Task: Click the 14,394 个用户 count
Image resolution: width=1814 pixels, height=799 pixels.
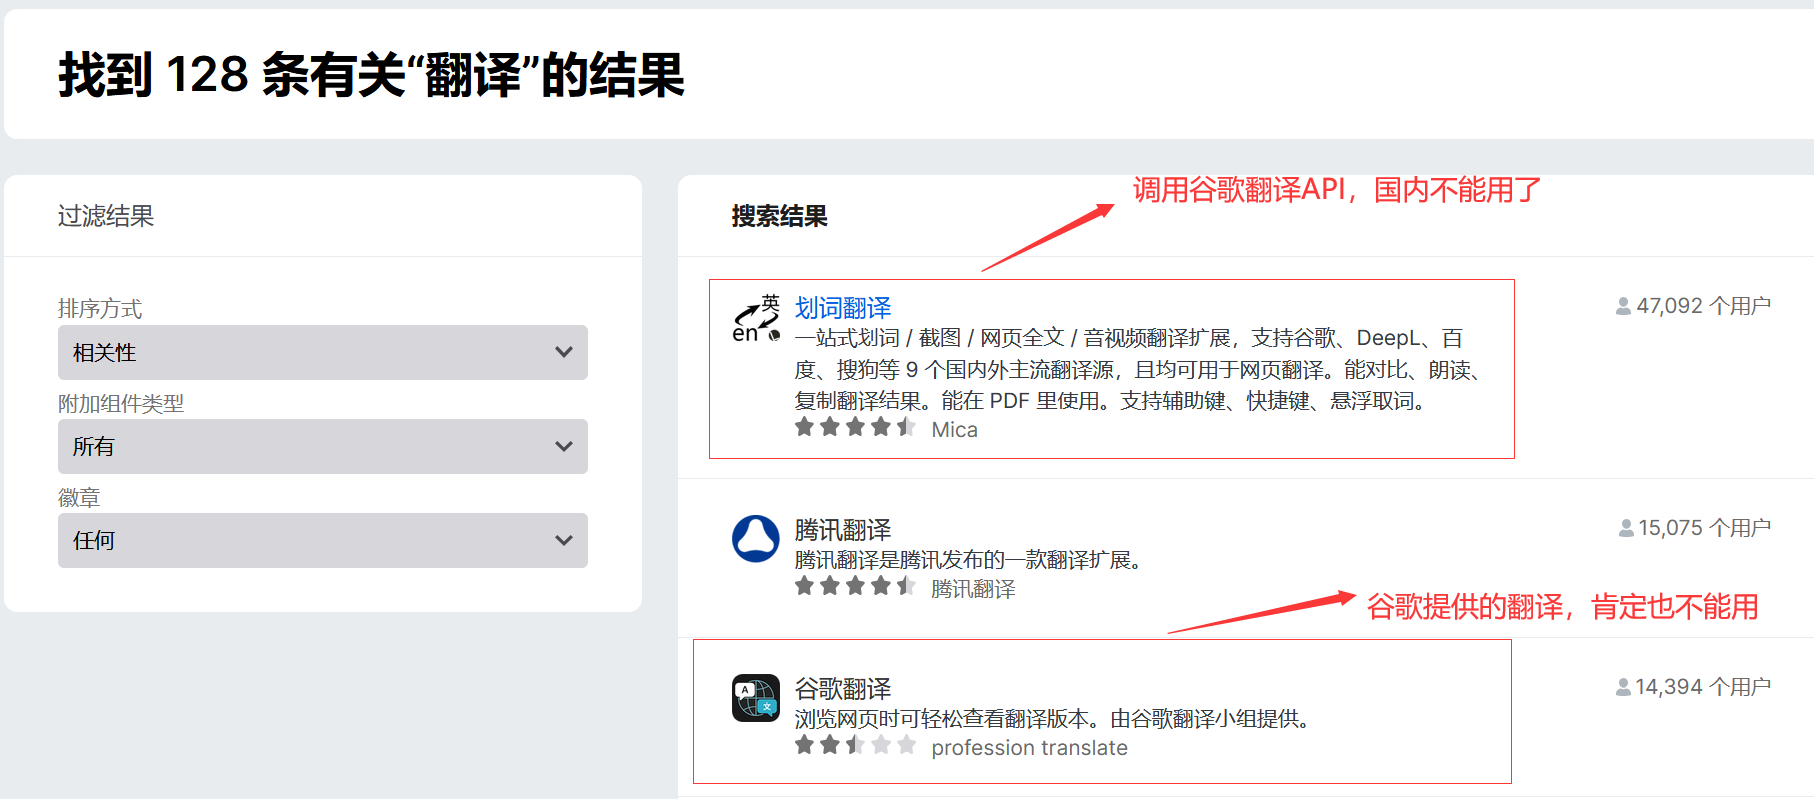Action: [x=1703, y=687]
